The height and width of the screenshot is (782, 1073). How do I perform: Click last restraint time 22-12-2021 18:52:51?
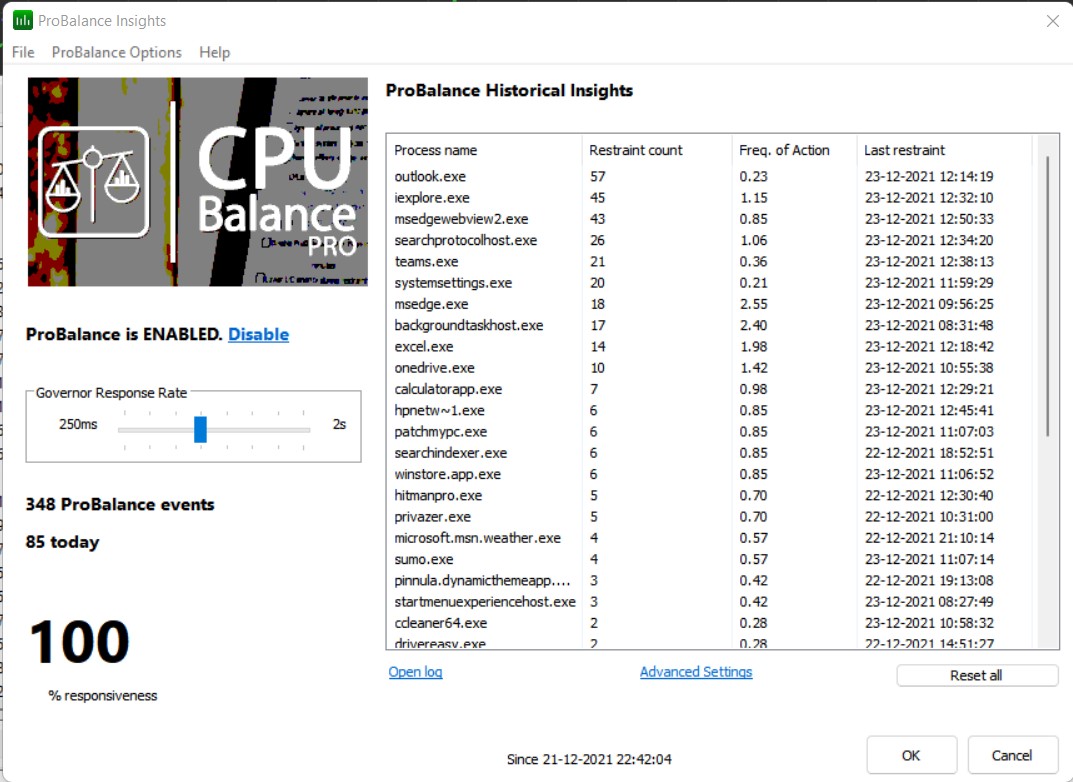pos(929,453)
